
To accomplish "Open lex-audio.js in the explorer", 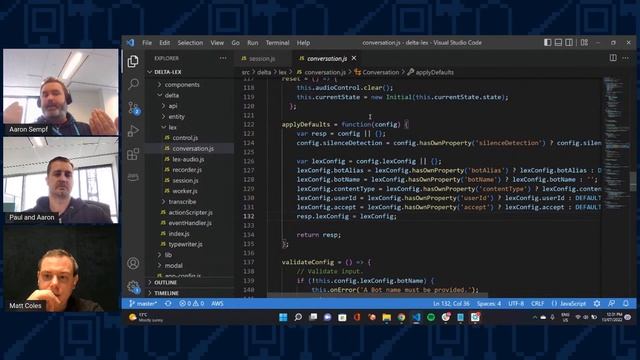I will click(x=188, y=159).
